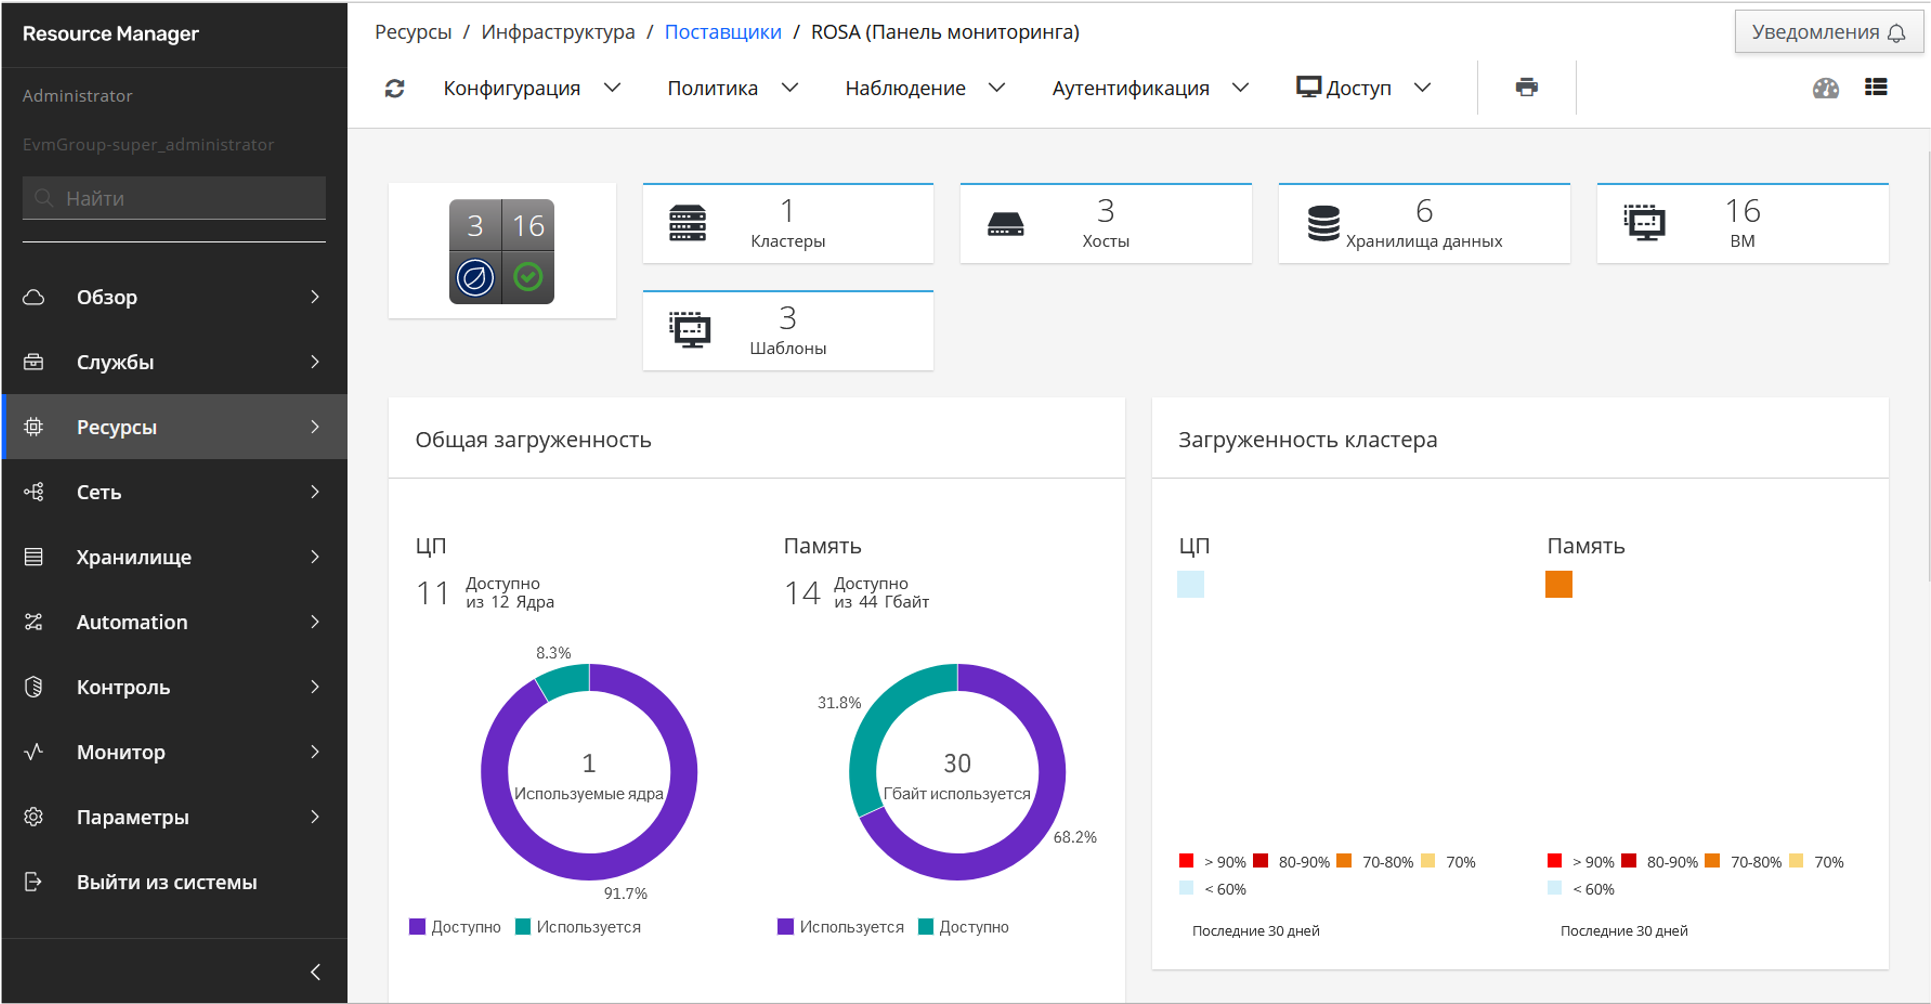Click the notifications bell icon
The width and height of the screenshot is (1931, 1004).
1896,33
